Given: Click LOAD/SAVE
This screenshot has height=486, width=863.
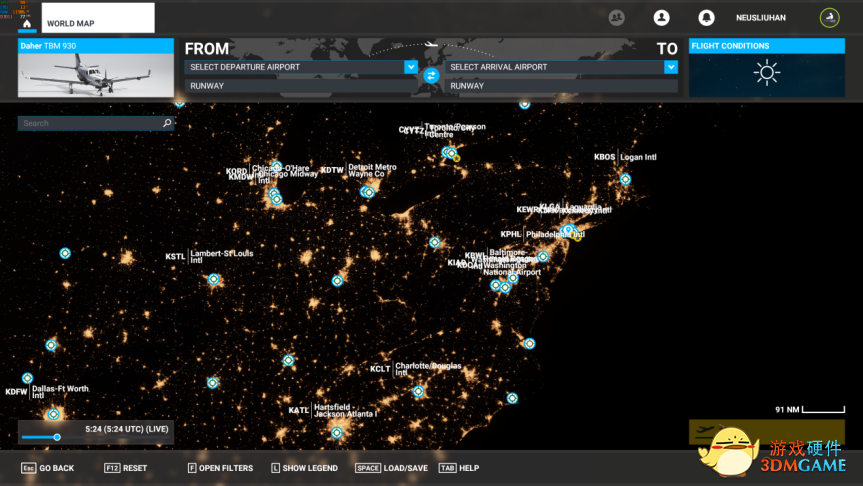Looking at the screenshot, I should [x=391, y=468].
